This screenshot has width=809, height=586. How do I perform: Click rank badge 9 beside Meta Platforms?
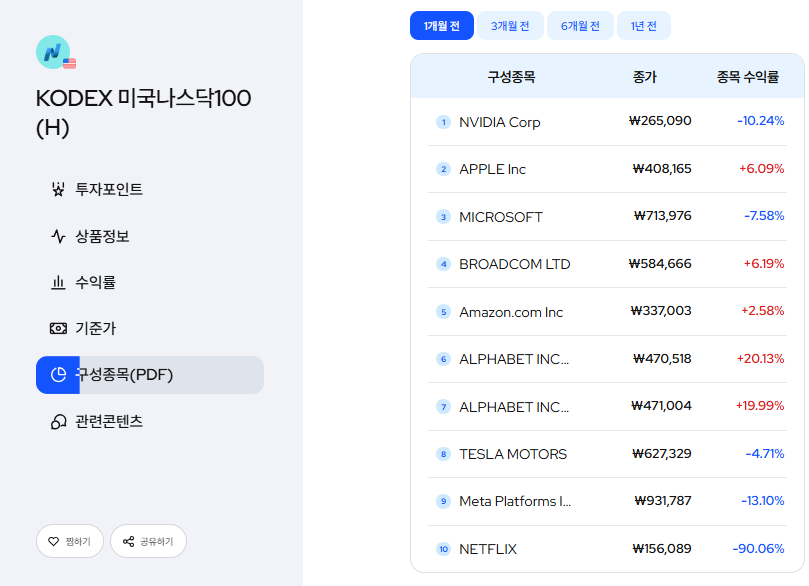click(443, 501)
